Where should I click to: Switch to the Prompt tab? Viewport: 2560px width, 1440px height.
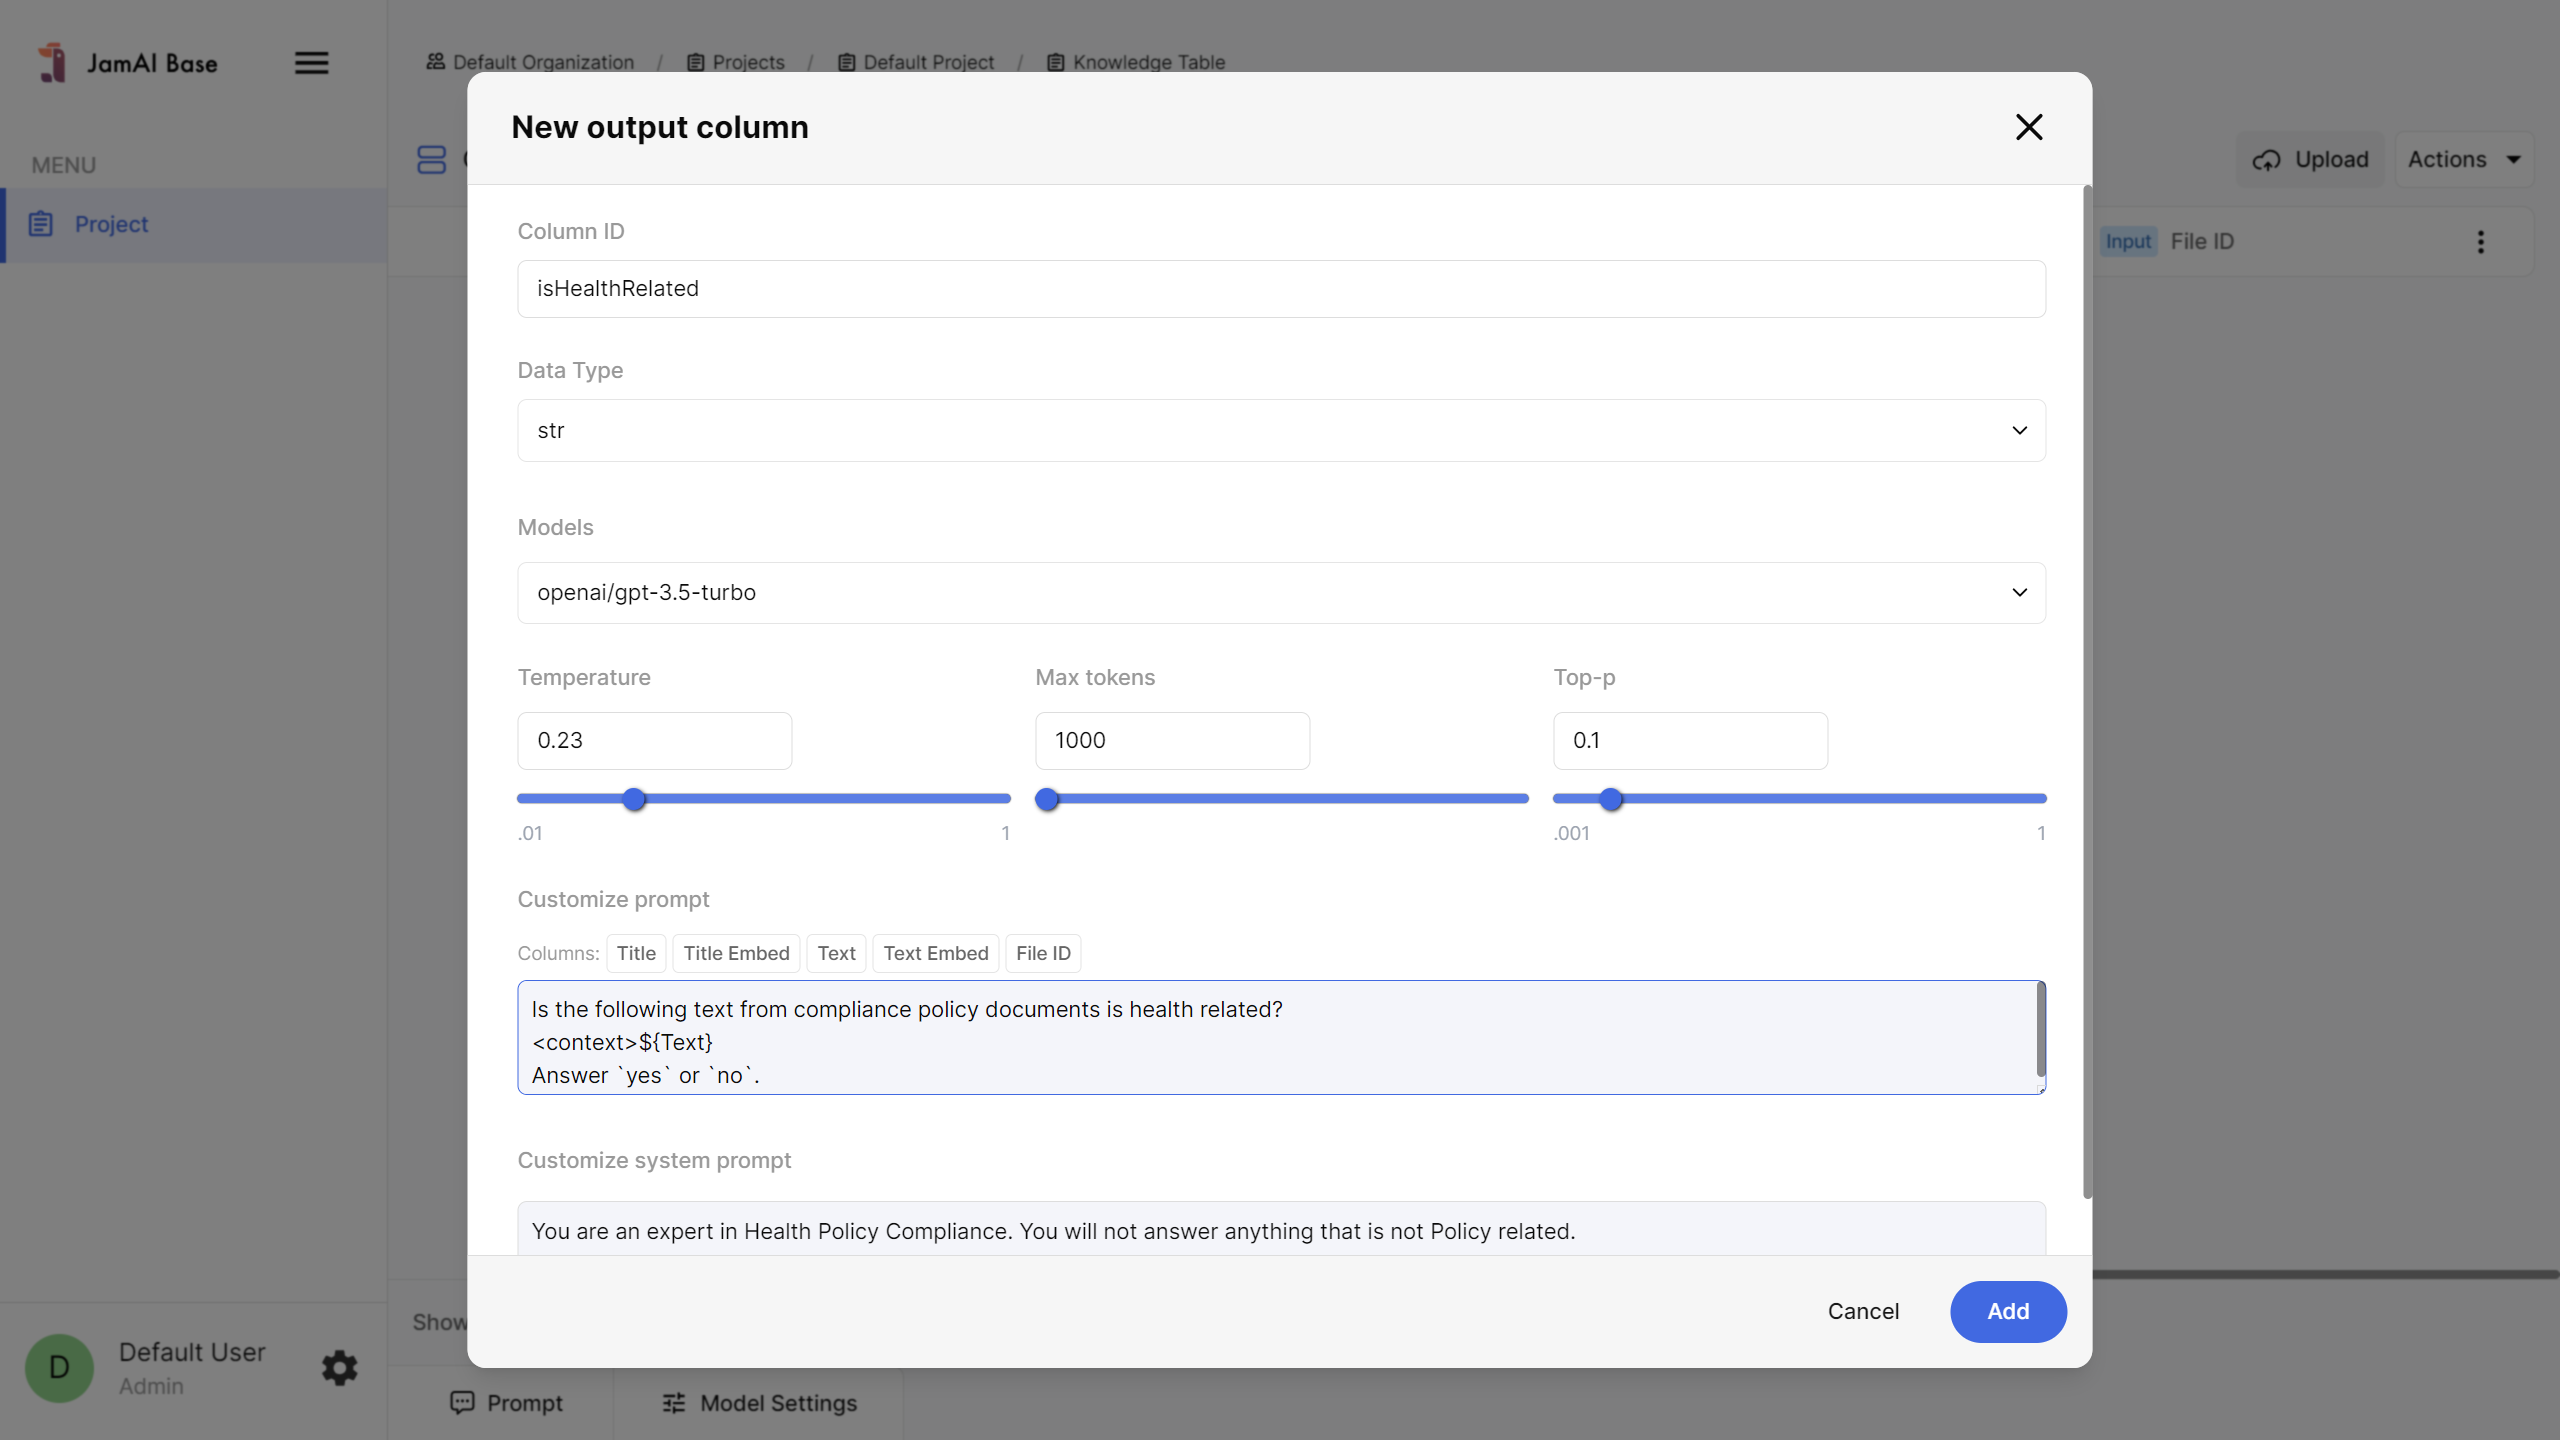point(506,1403)
